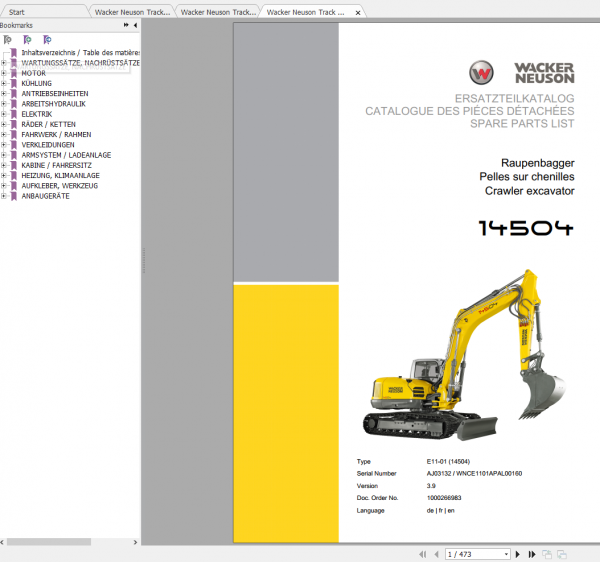Expand the HEIZUNG, KLIMAANLAGE bookmark node
The width and height of the screenshot is (600, 562).
[4, 175]
